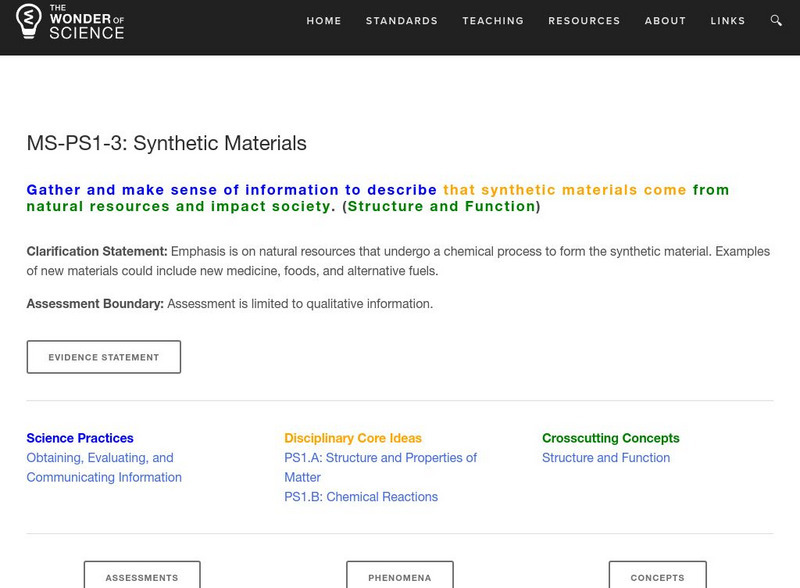This screenshot has width=800, height=588.
Task: Click the Disciplinary Core Ideas heading
Action: click(x=353, y=438)
